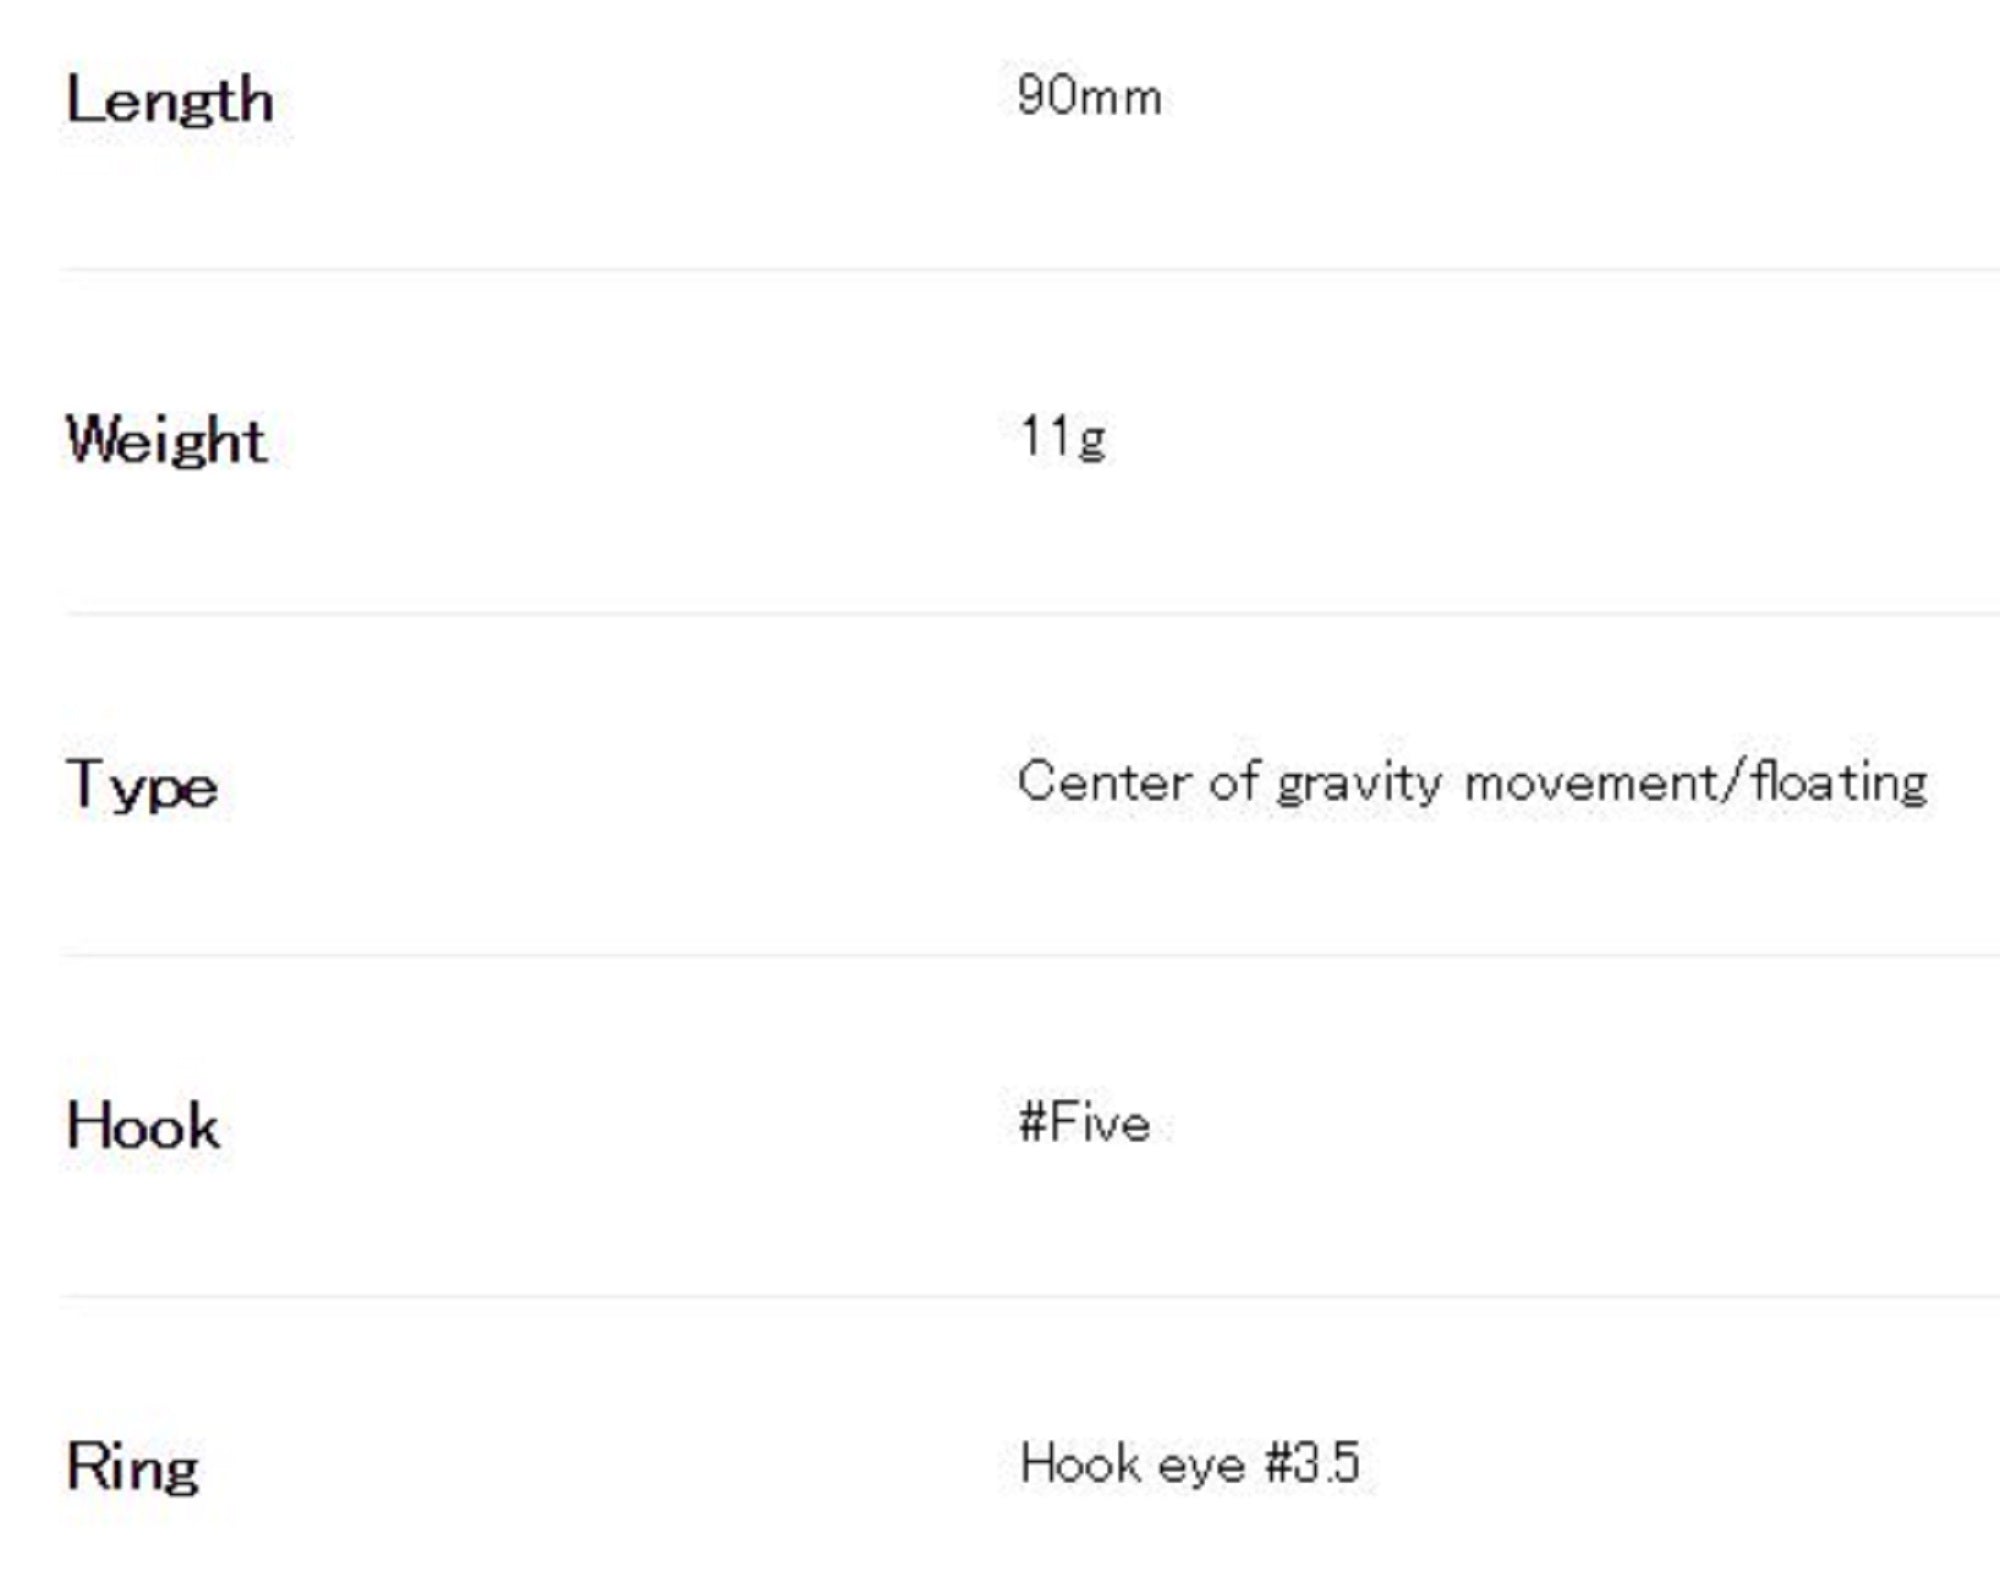This screenshot has height=1577, width=2000.
Task: Select the #Five hook value
Action: pyautogui.click(x=1084, y=1123)
